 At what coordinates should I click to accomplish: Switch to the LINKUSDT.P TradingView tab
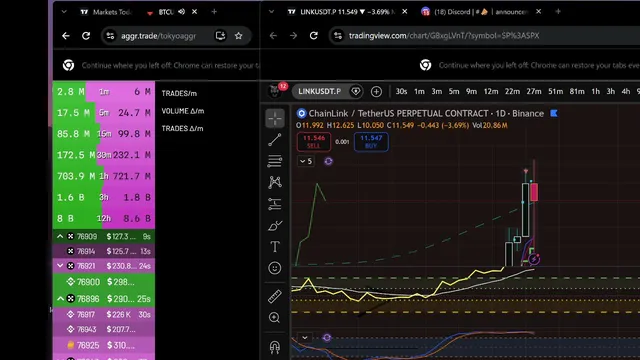point(347,12)
